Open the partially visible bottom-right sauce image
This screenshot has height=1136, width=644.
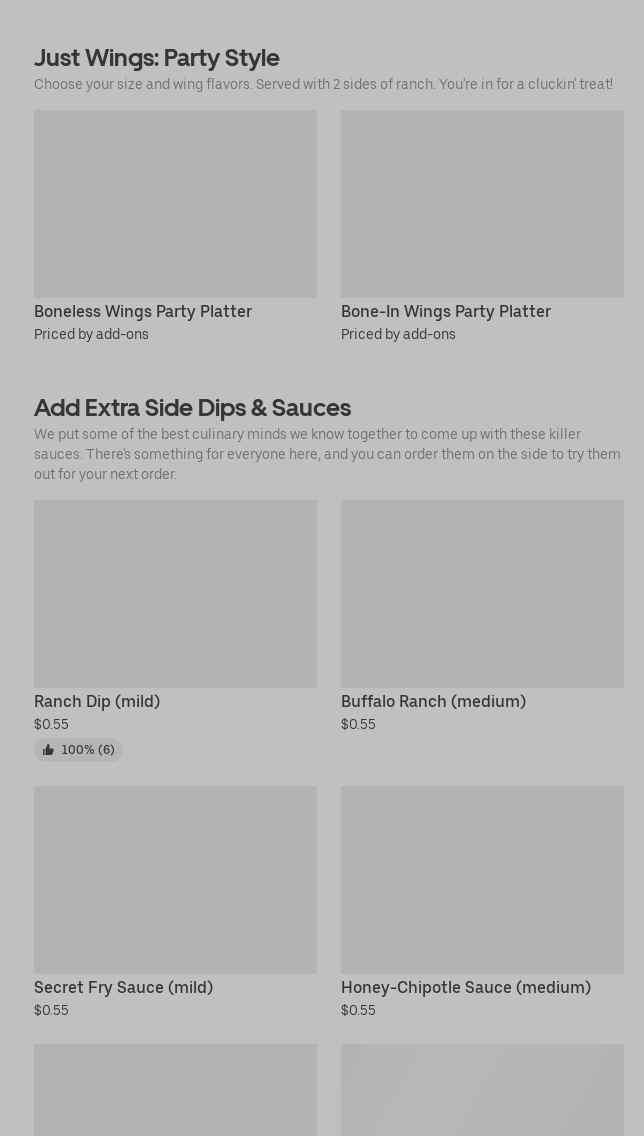coord(482,1090)
